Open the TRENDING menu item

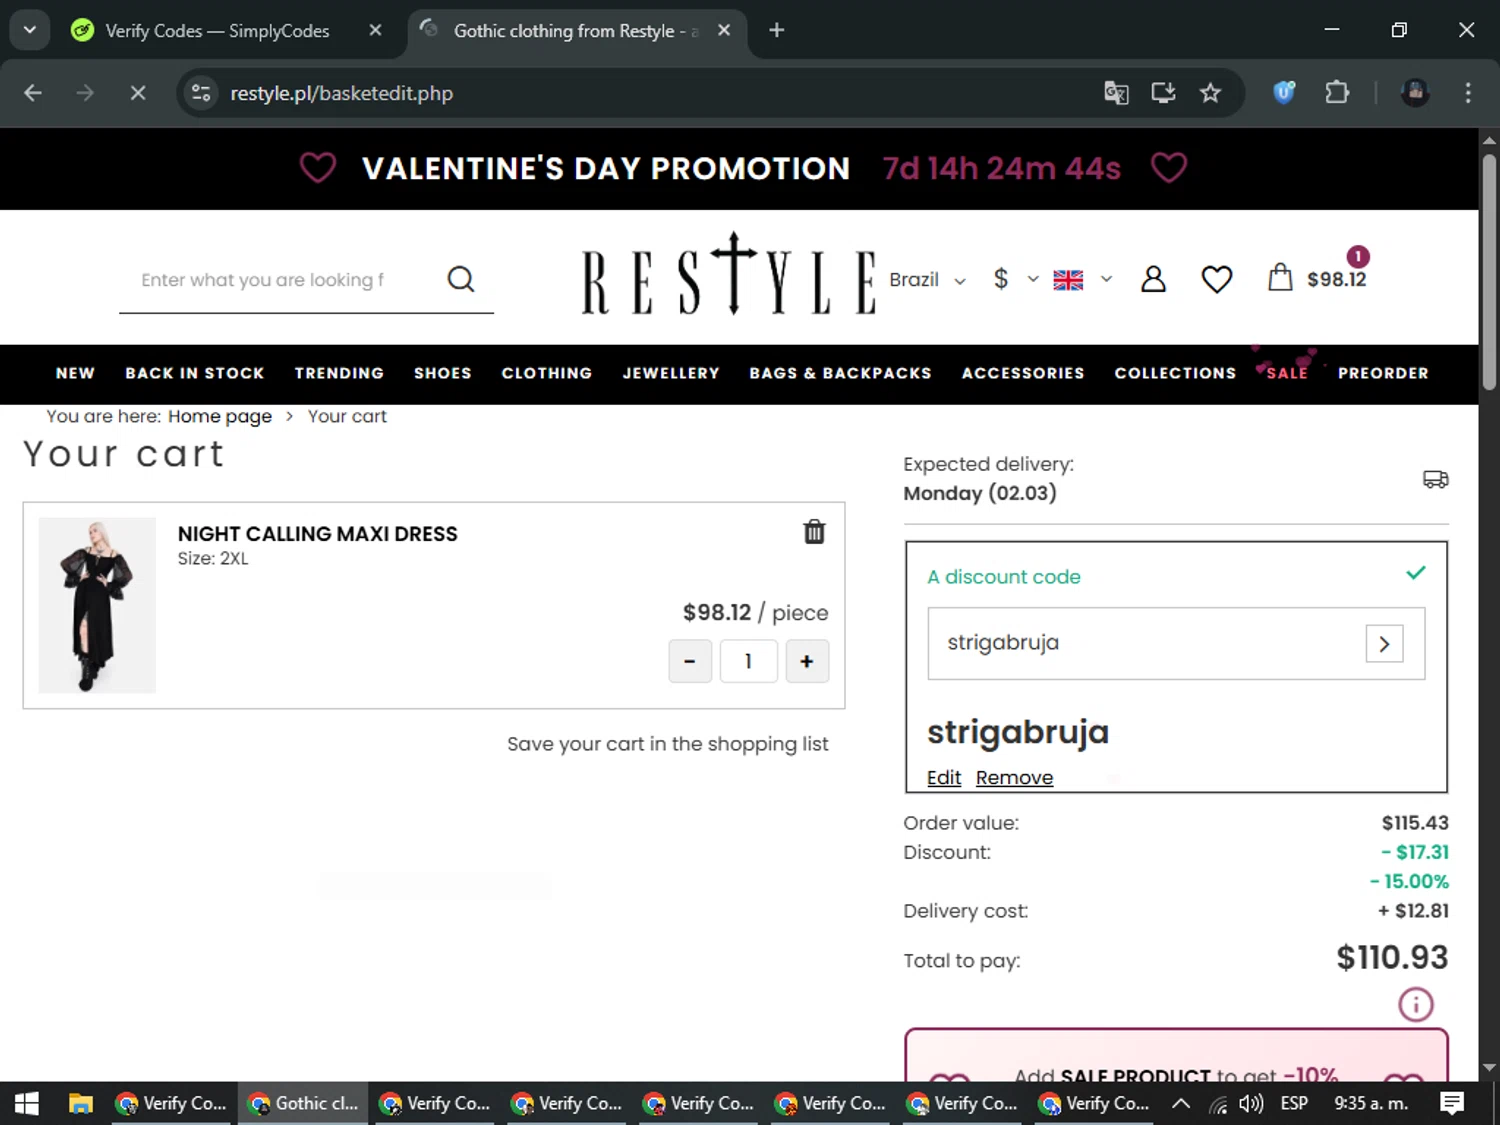click(339, 373)
